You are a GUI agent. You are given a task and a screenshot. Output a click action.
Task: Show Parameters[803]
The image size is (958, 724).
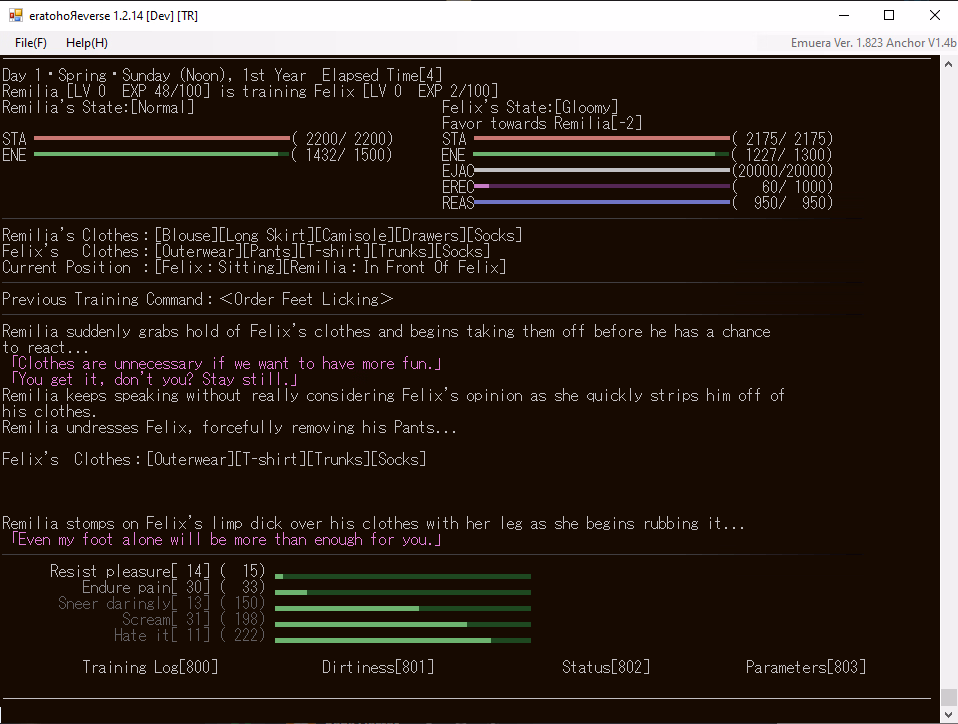point(805,667)
